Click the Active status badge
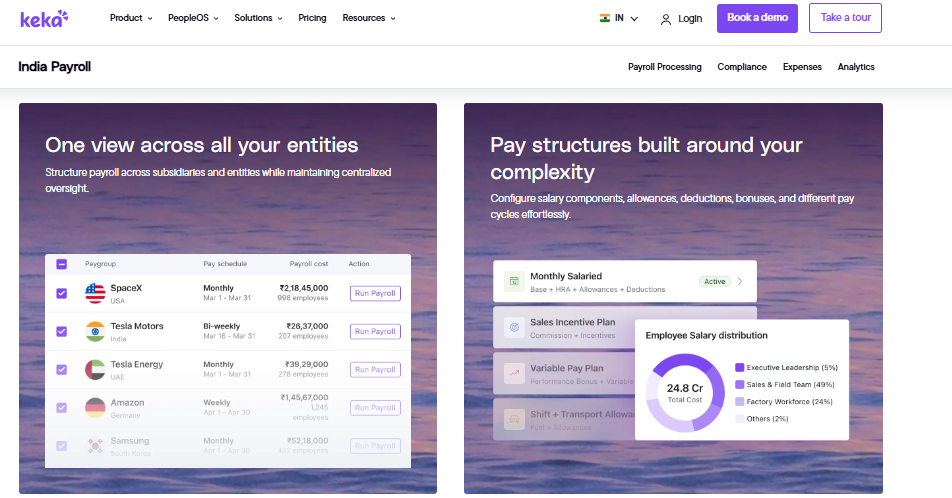Screen dimensions: 952x498 point(715,281)
